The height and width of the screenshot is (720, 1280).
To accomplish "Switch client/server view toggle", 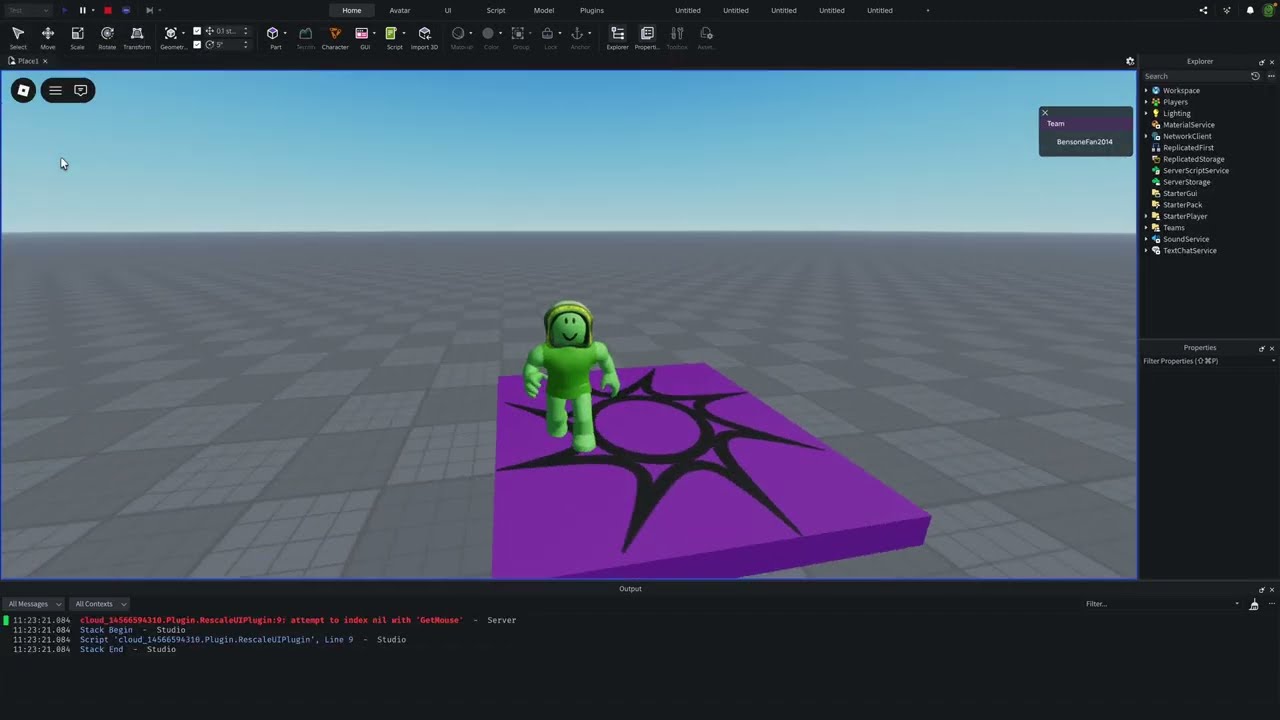I will pos(126,10).
